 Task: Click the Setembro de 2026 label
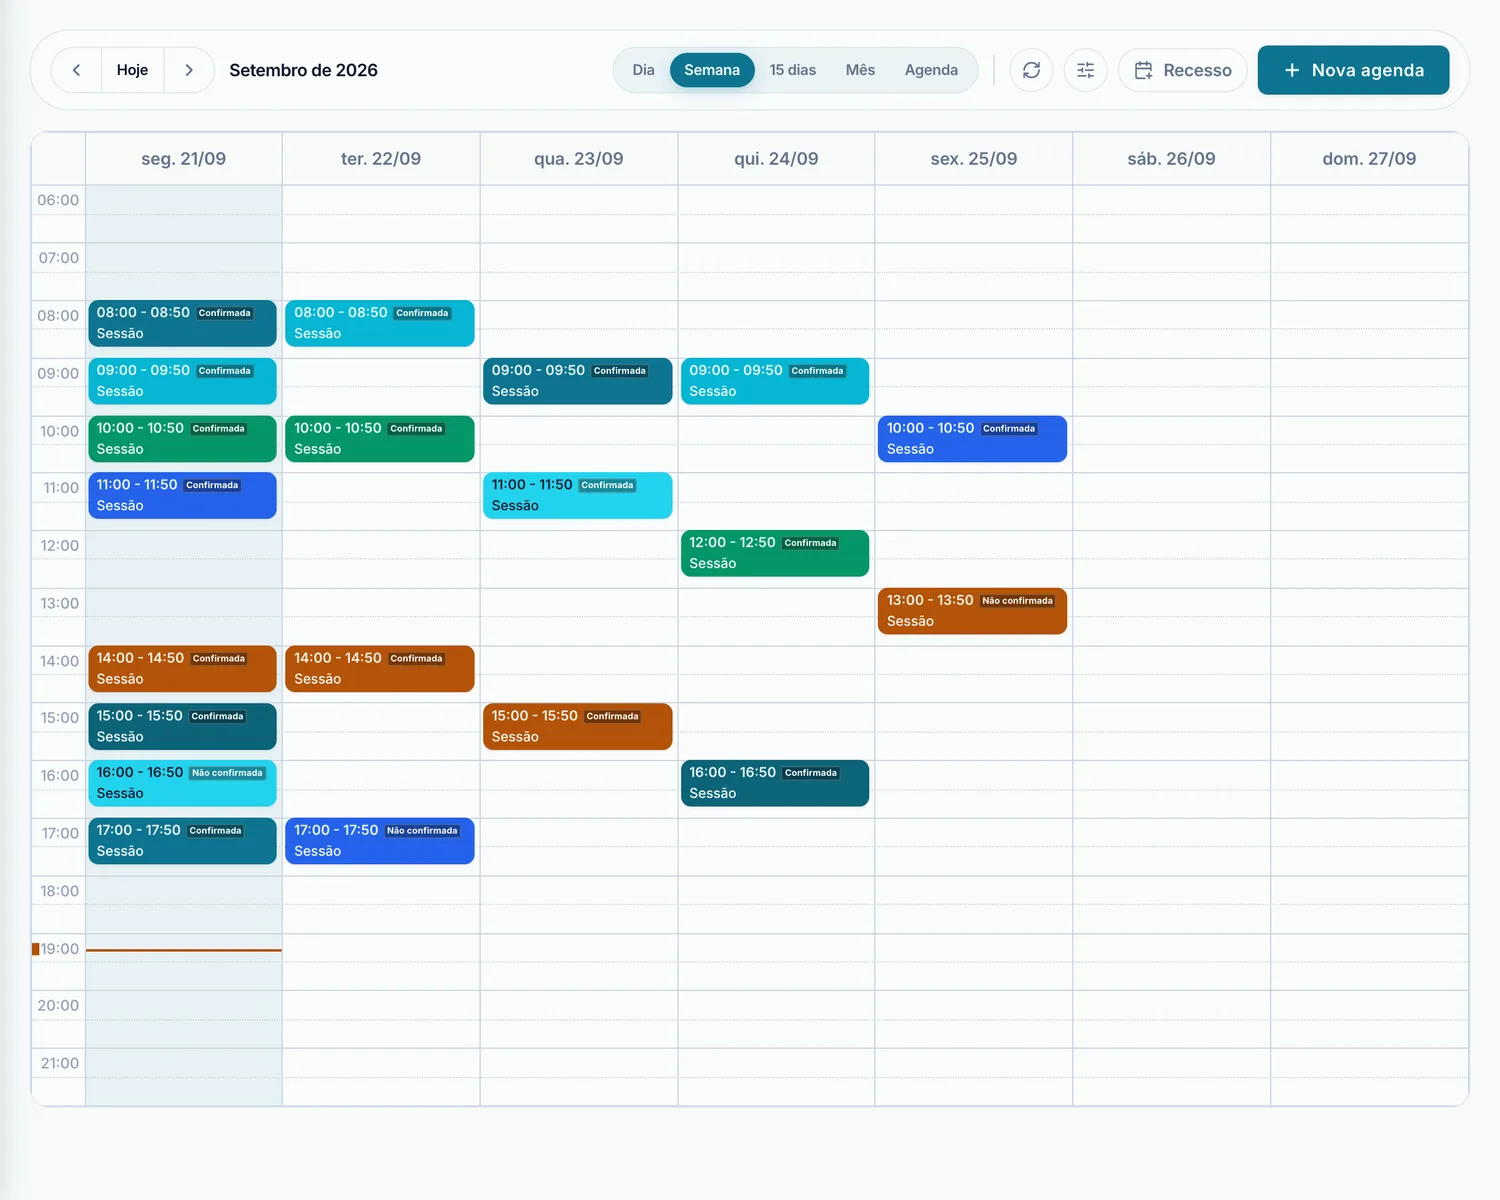click(303, 70)
